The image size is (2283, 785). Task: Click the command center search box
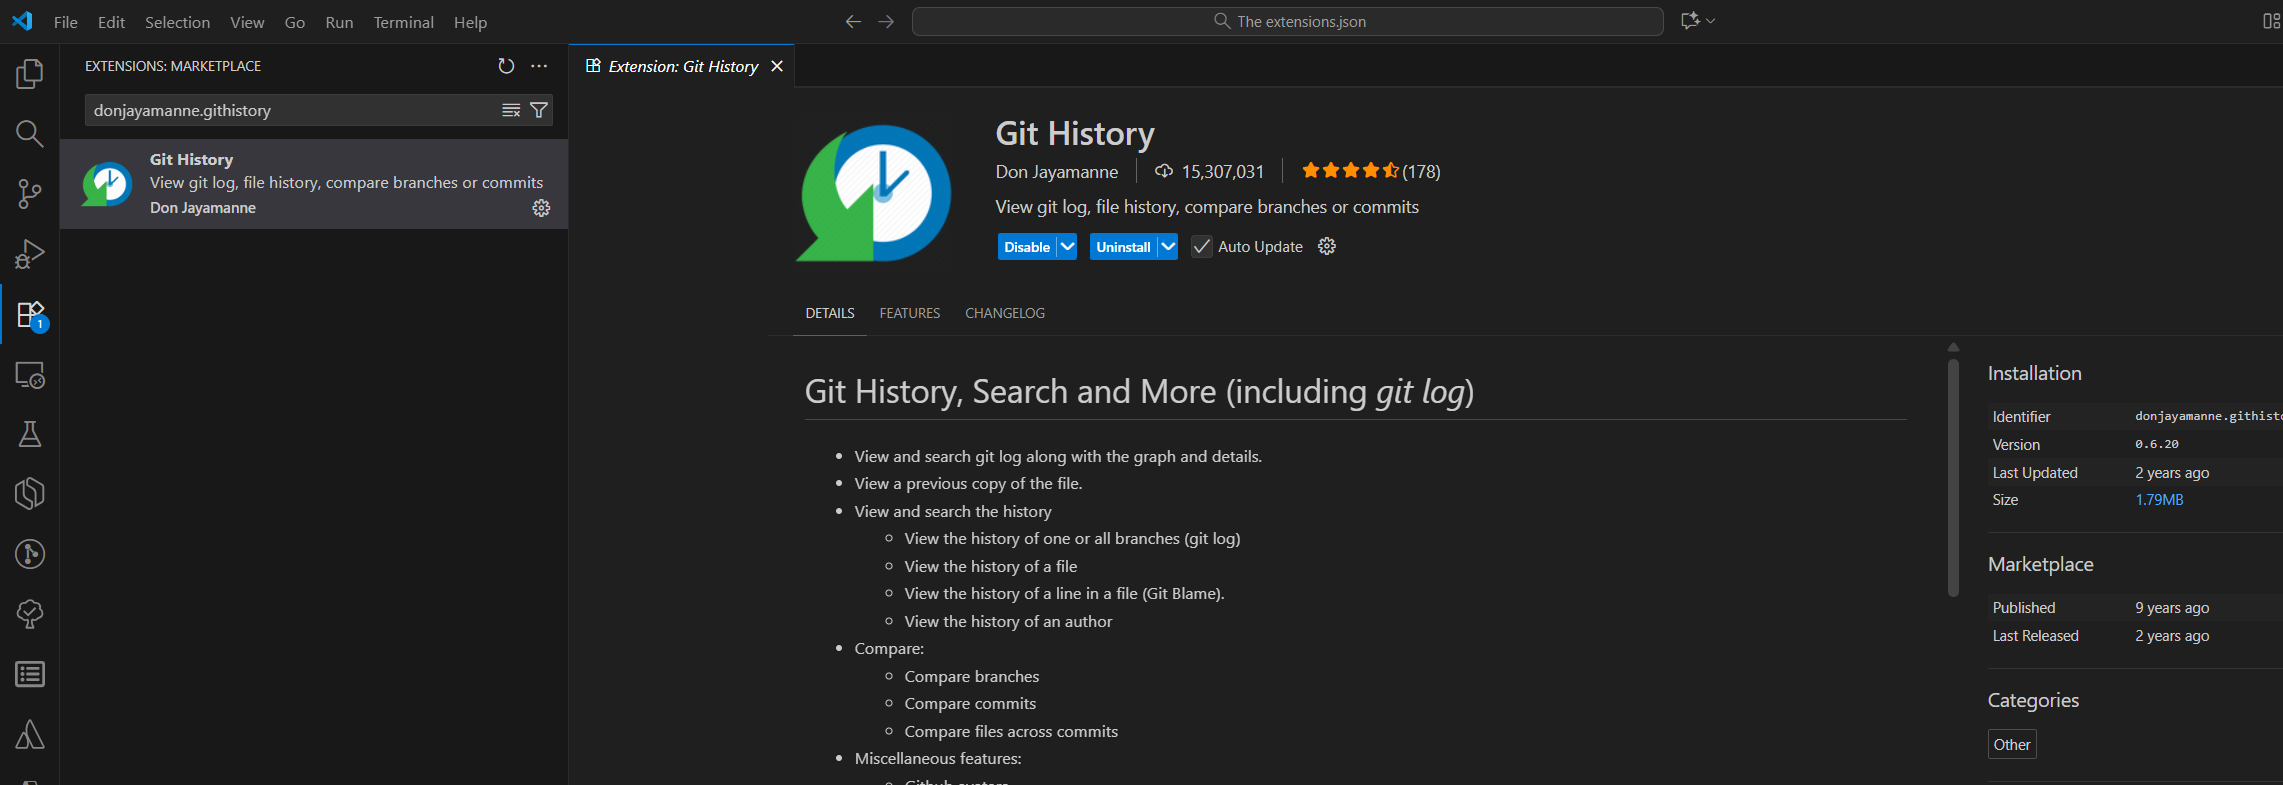pos(1288,21)
